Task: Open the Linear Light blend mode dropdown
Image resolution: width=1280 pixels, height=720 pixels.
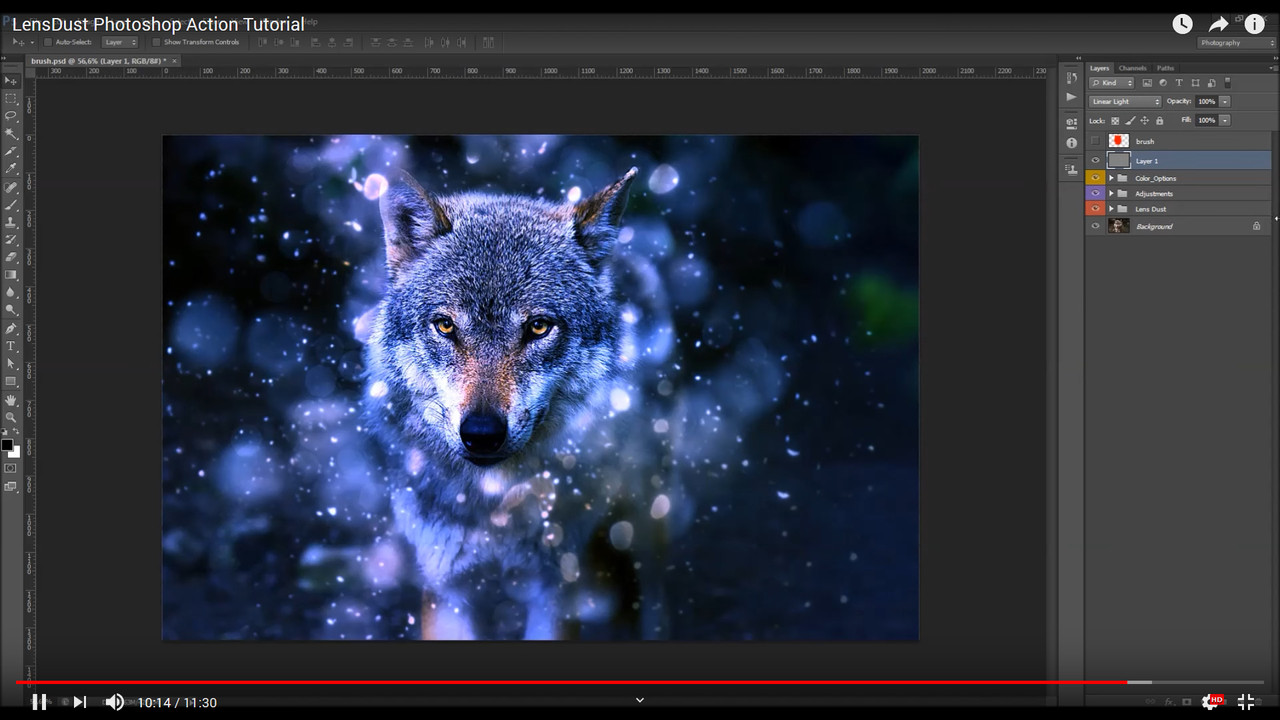Action: pyautogui.click(x=1125, y=102)
